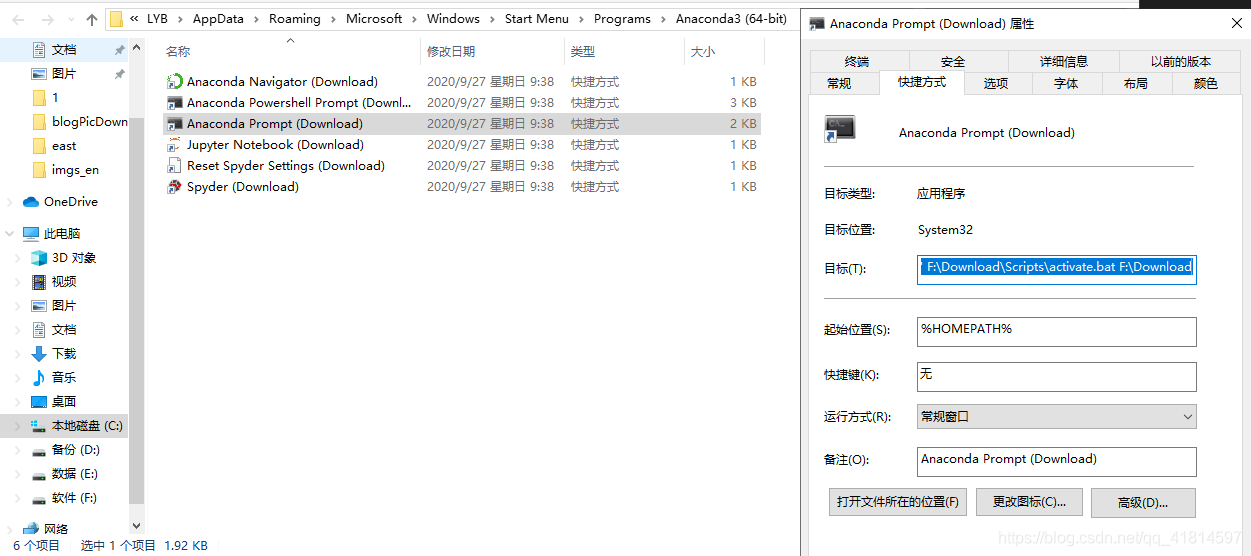Click Start Menu in the address breadcrumb
Viewport: 1251px width, 556px height.
click(x=537, y=19)
